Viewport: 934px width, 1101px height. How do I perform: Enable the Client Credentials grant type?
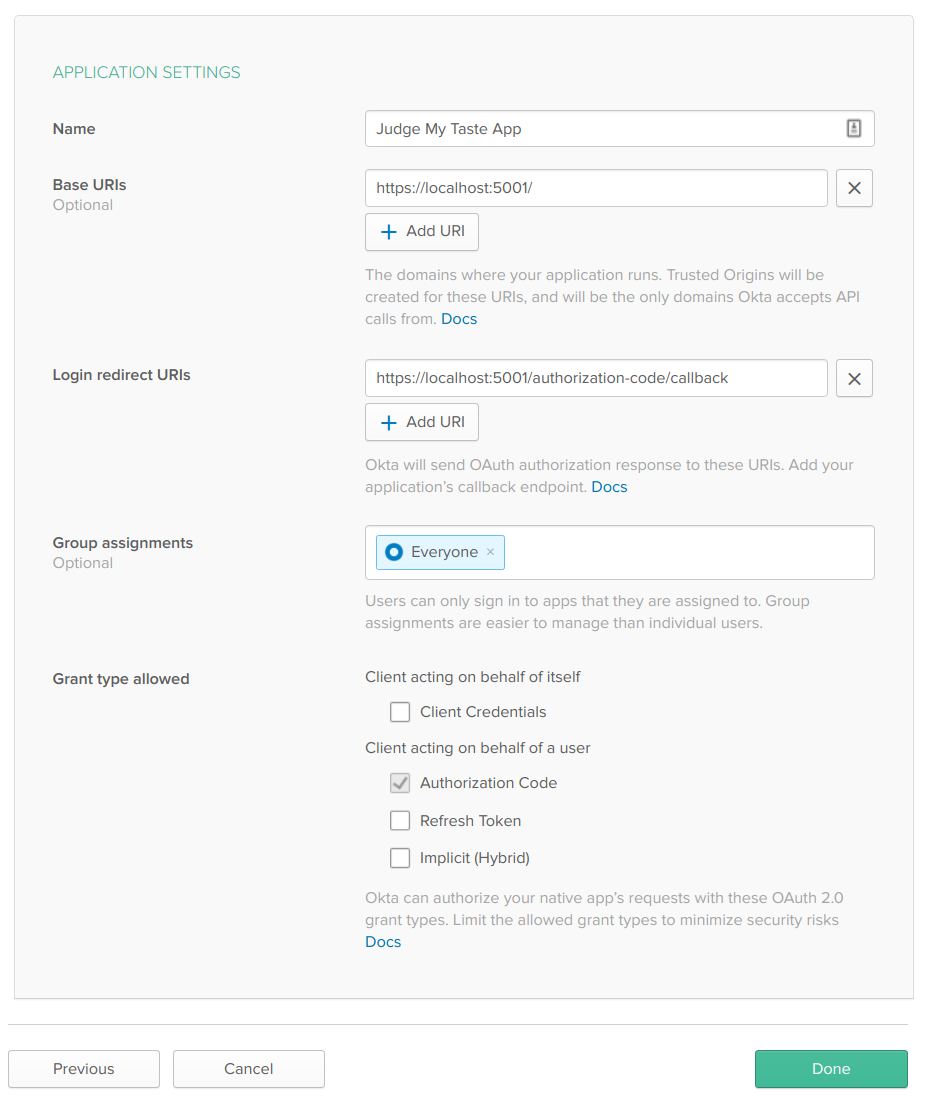[x=400, y=712]
